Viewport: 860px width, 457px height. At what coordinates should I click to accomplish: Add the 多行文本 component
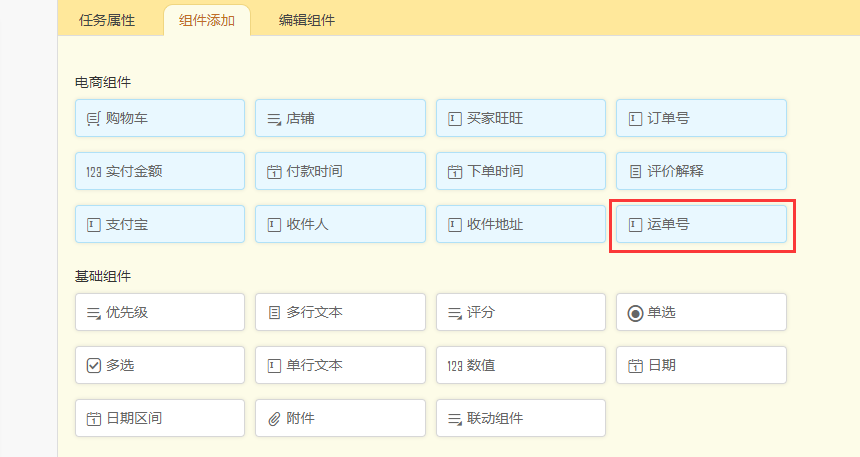click(x=340, y=312)
